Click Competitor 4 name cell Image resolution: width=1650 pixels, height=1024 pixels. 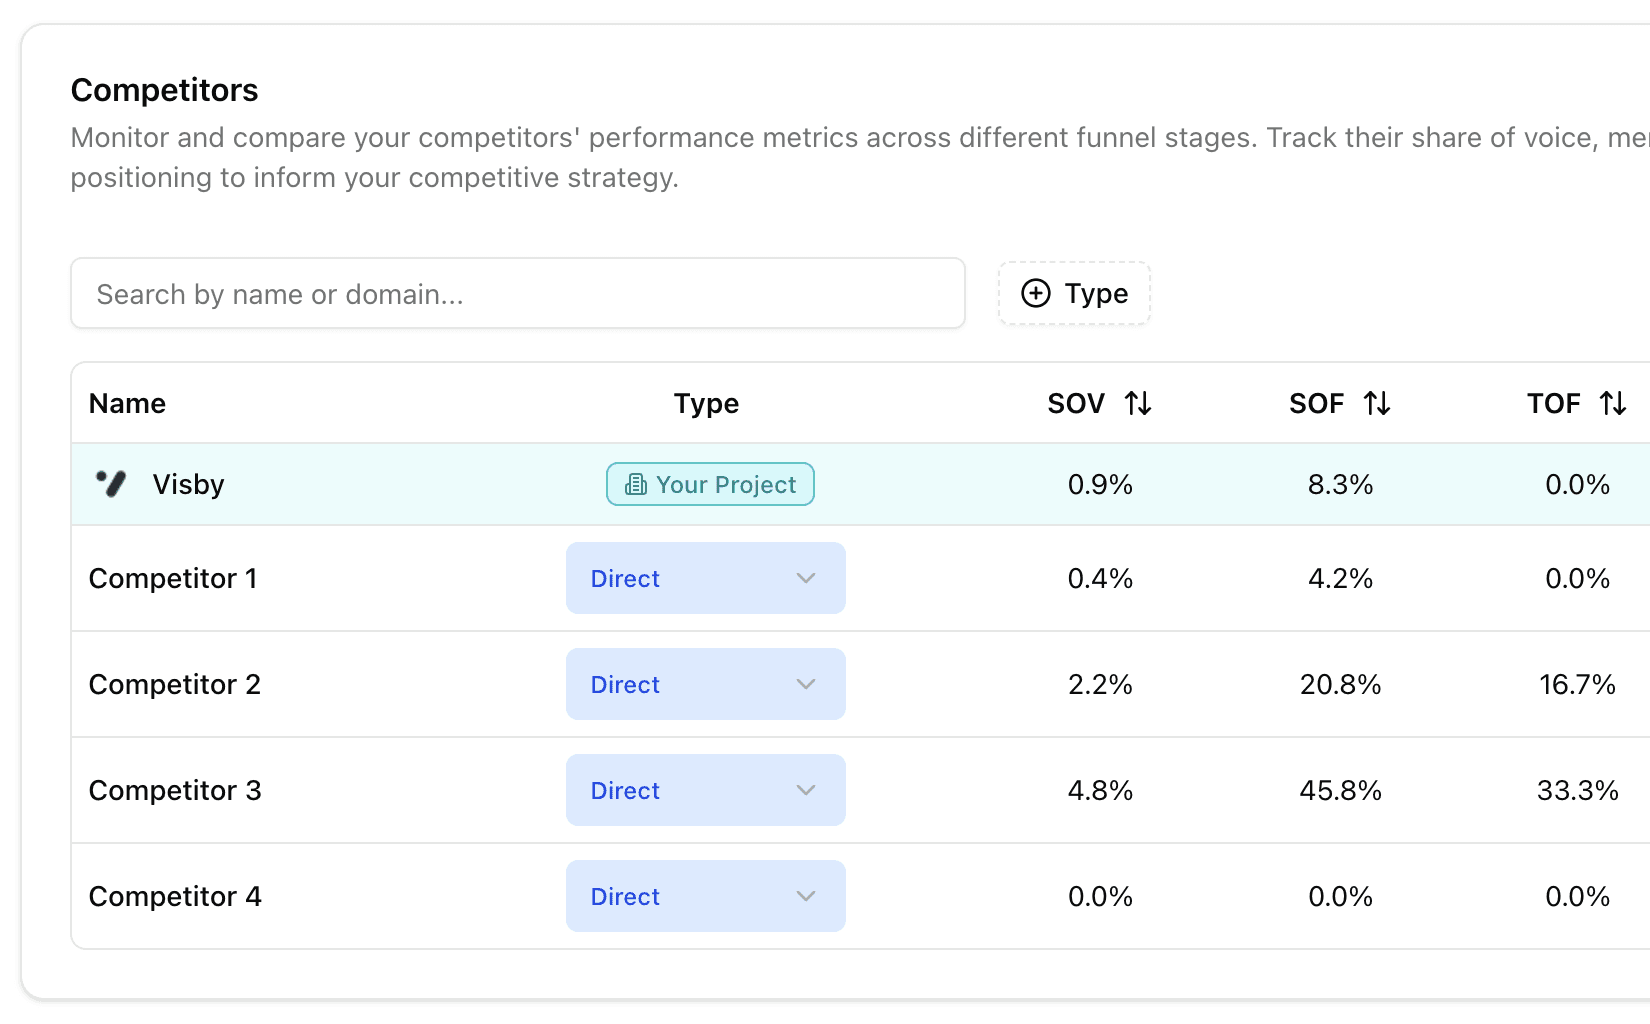(175, 897)
